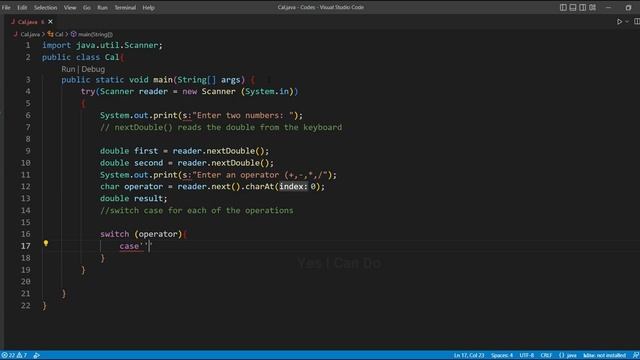Split the editor to the right
This screenshot has width=640, height=360.
coord(637,22)
